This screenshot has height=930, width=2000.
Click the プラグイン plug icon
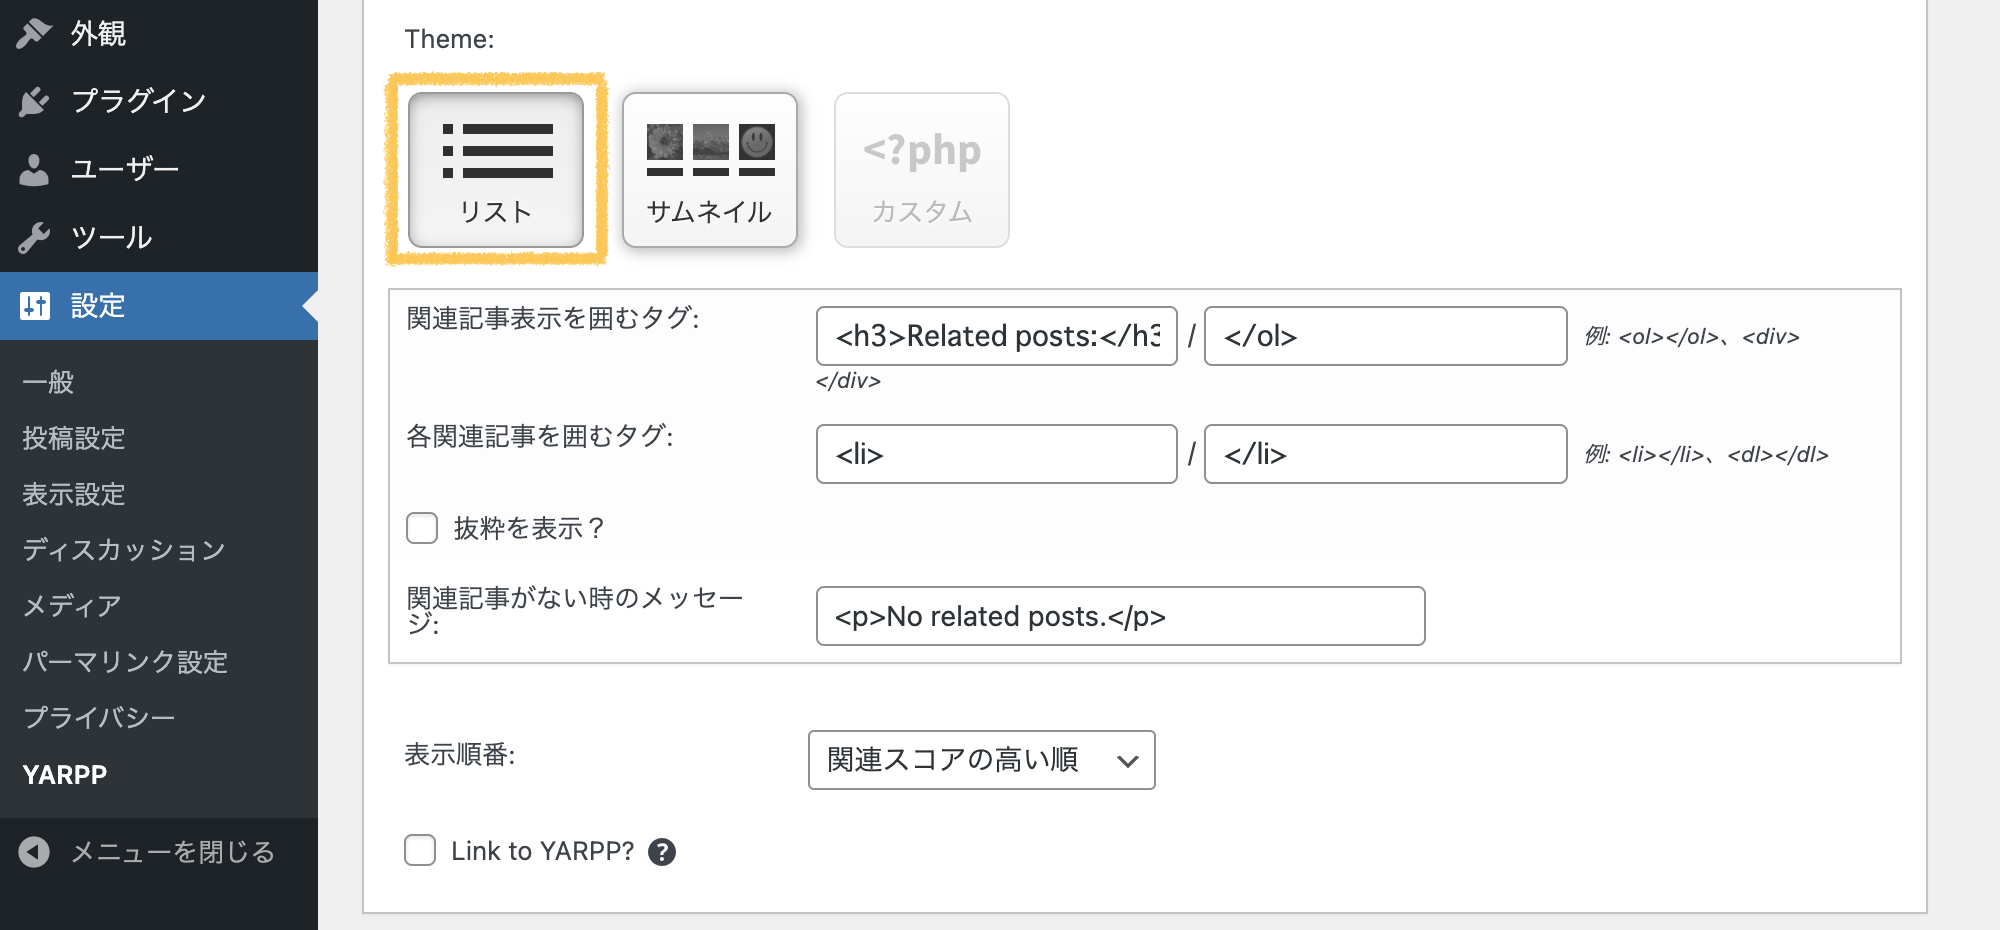click(x=34, y=101)
